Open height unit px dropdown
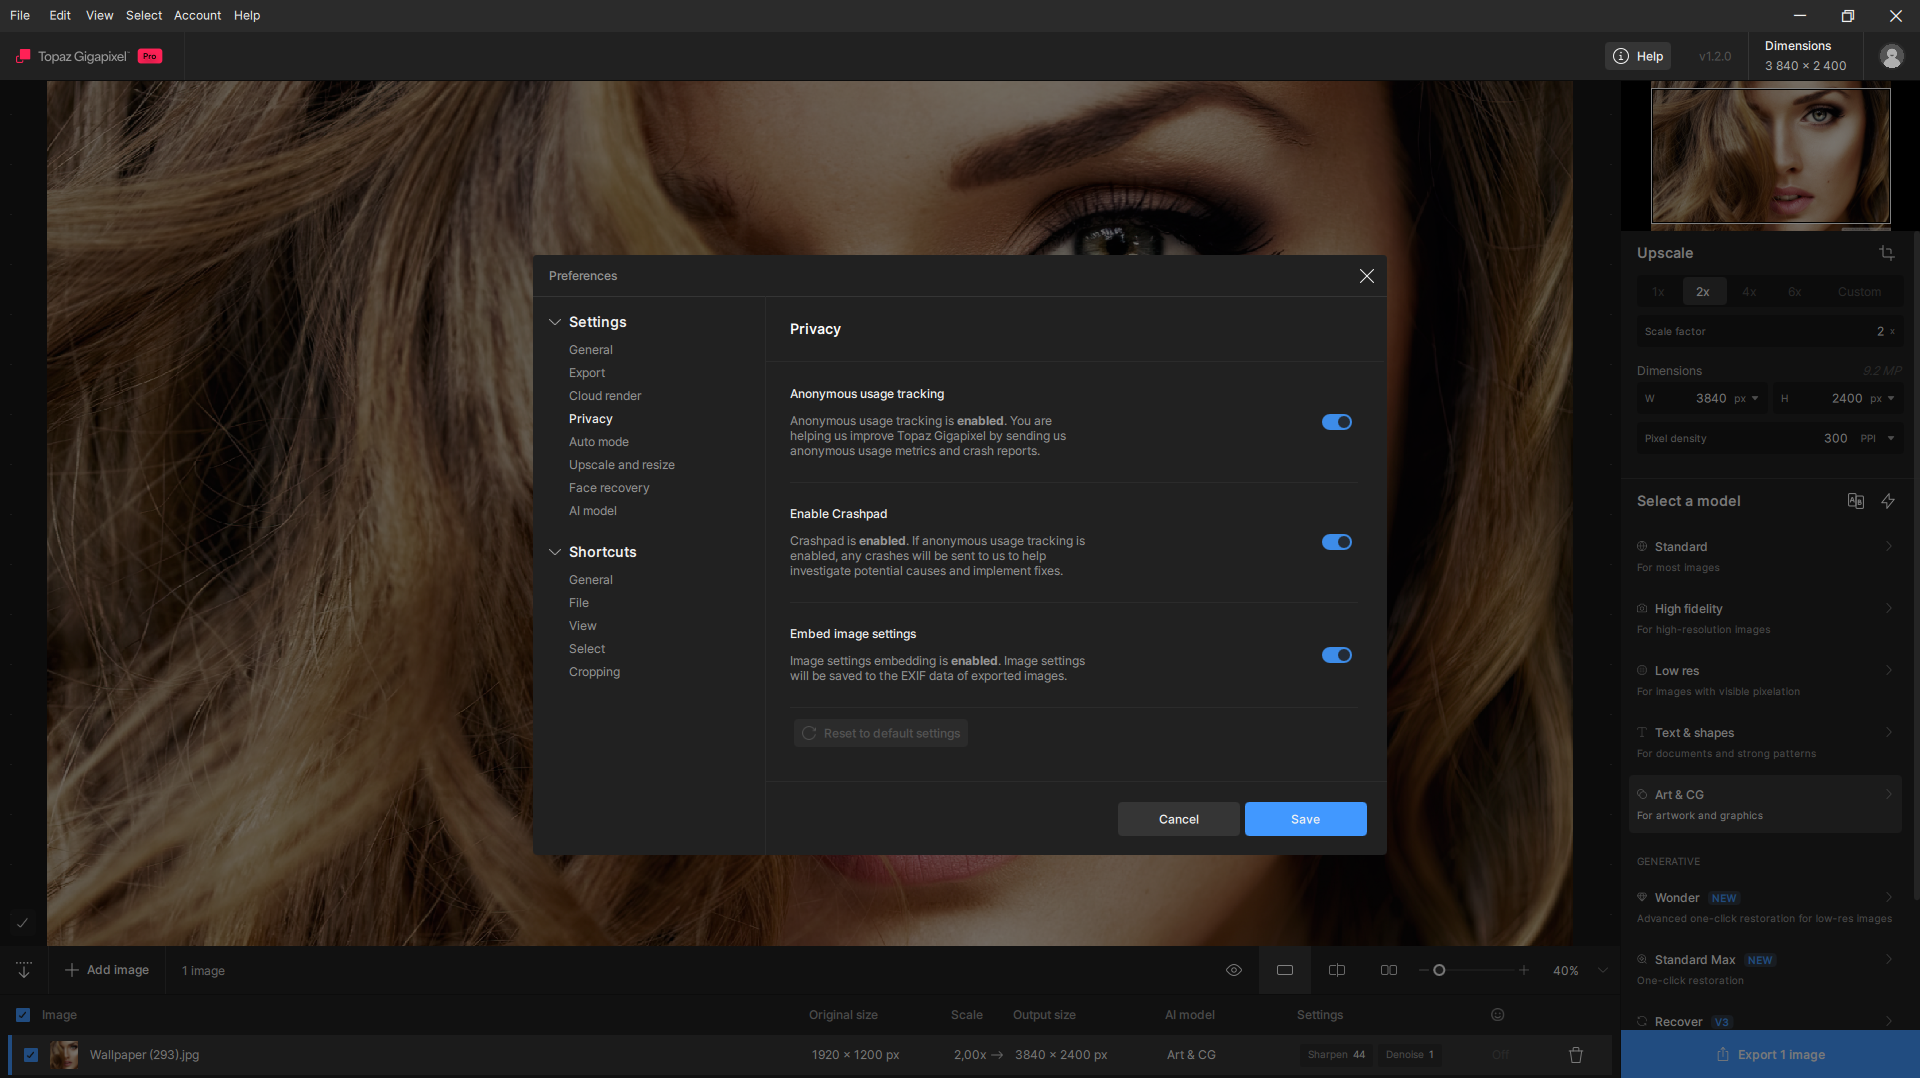 1883,398
